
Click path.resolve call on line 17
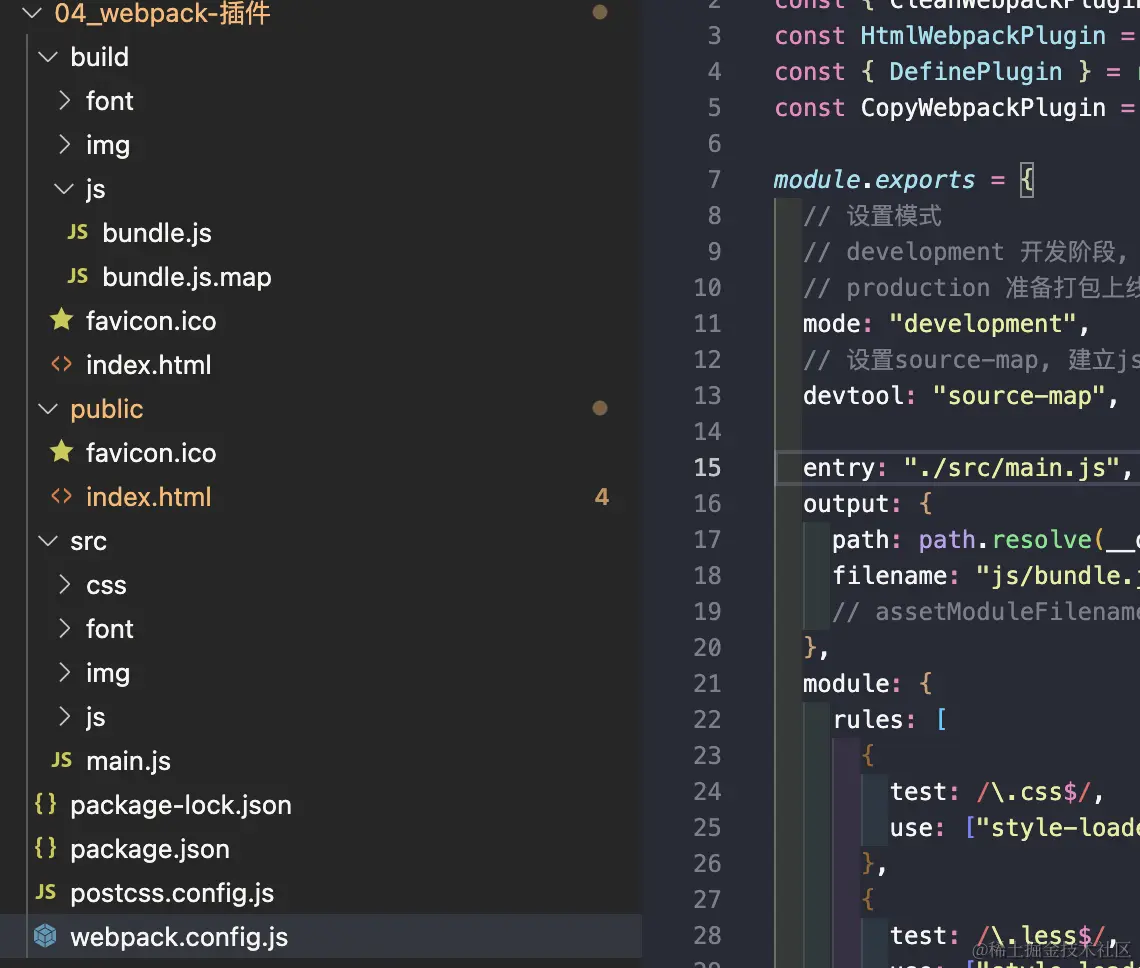(1004, 539)
